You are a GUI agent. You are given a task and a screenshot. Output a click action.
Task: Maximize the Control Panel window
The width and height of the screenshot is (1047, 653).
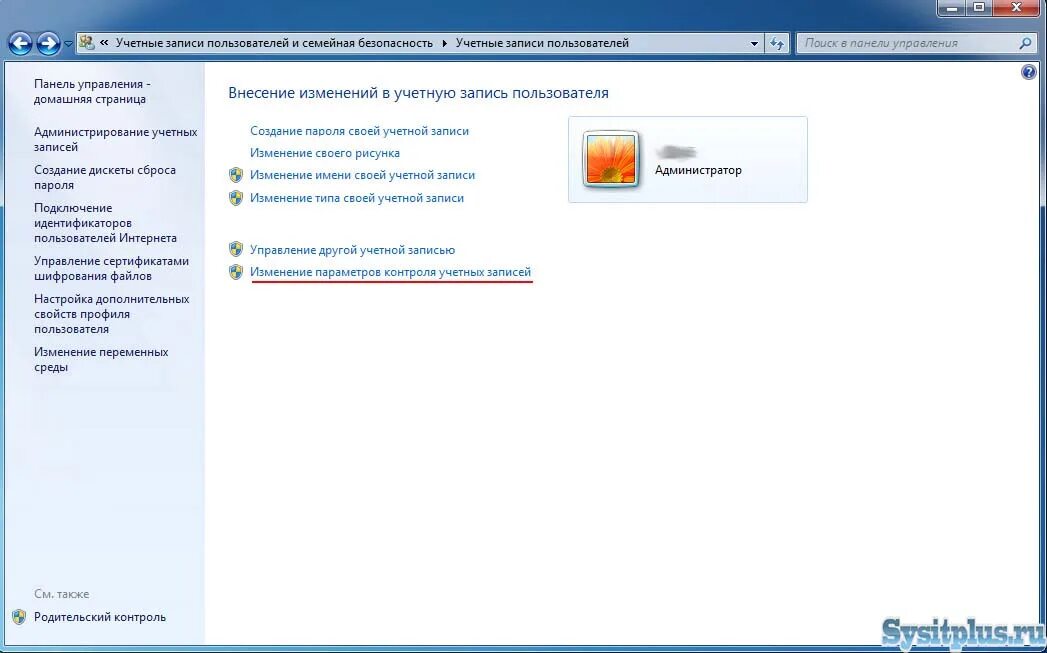click(x=980, y=8)
